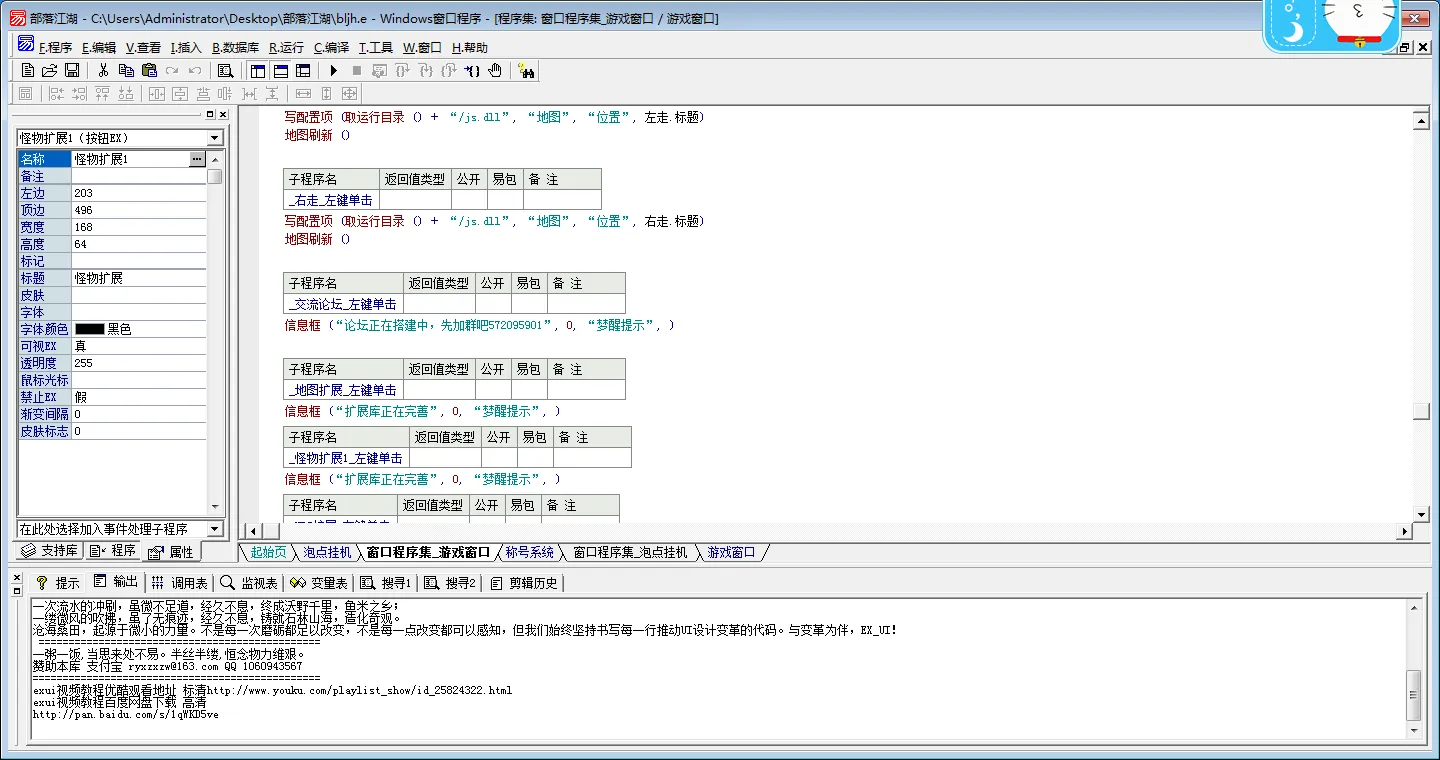Click the Paste clipboard toolbar icon
Screen dimensions: 1440x760
coord(149,71)
